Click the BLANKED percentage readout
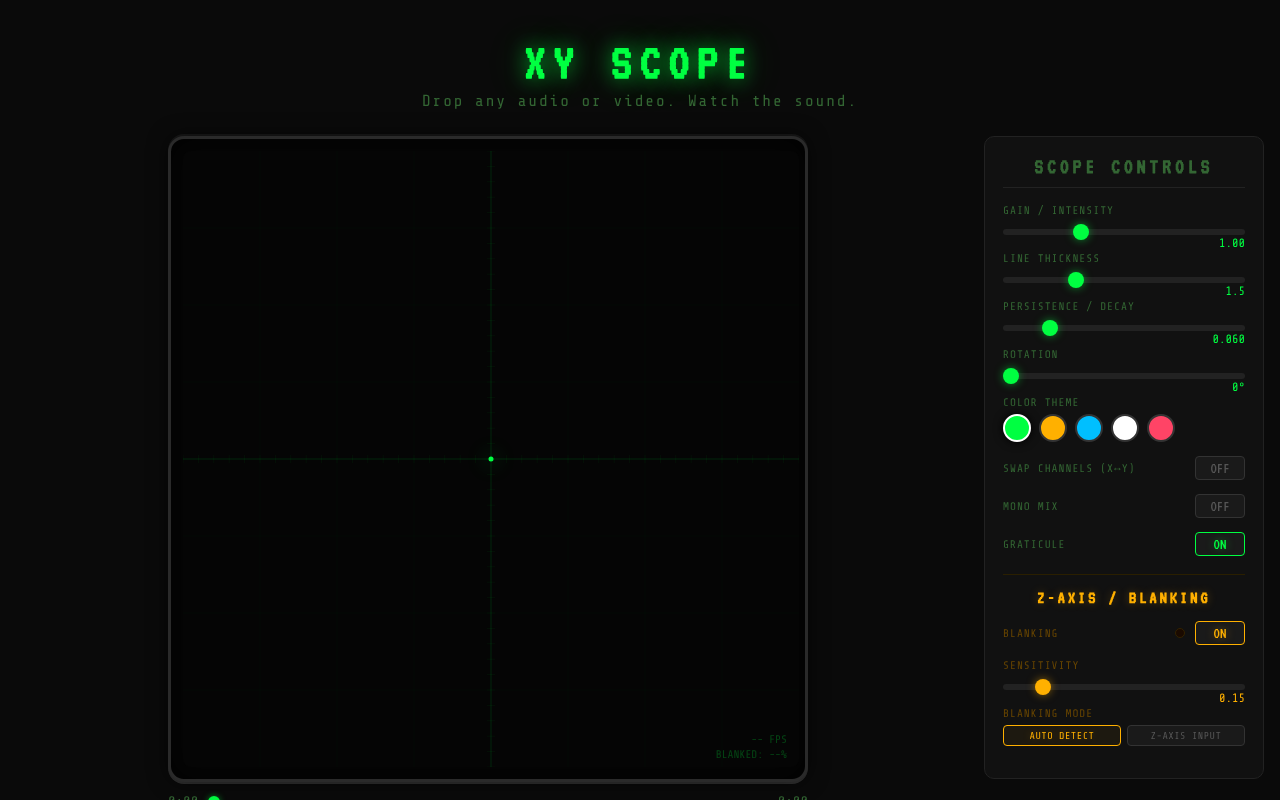1280x800 pixels. point(751,755)
